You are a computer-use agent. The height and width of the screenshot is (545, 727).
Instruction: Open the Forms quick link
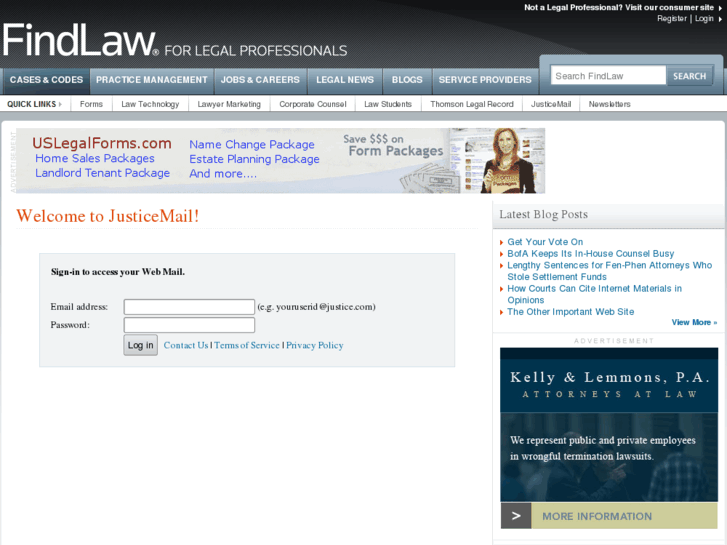tap(91, 104)
